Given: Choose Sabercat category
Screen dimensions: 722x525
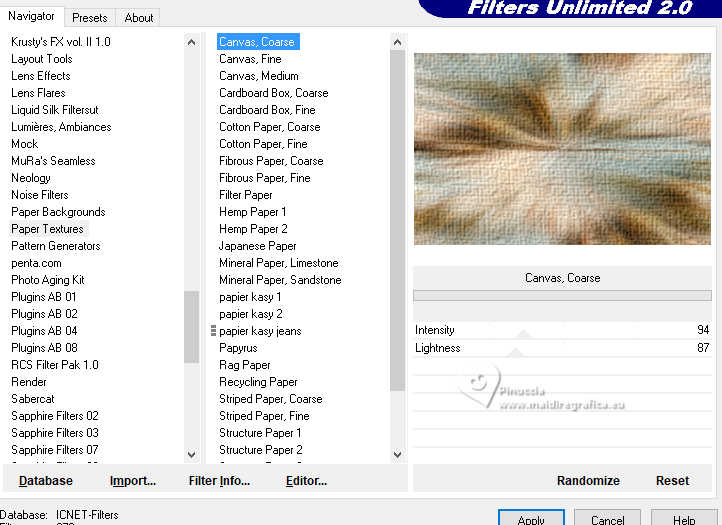Looking at the screenshot, I should 33,399.
